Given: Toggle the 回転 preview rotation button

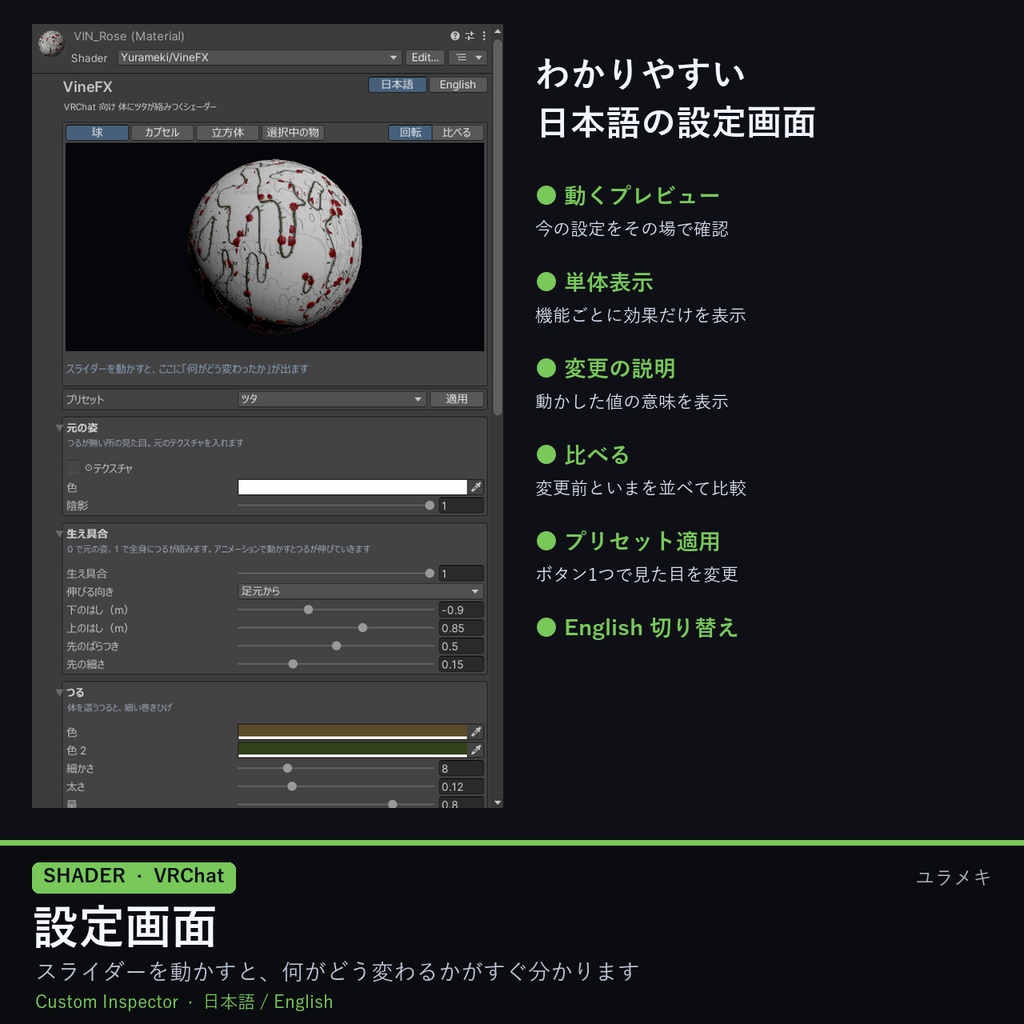Looking at the screenshot, I should pos(410,133).
